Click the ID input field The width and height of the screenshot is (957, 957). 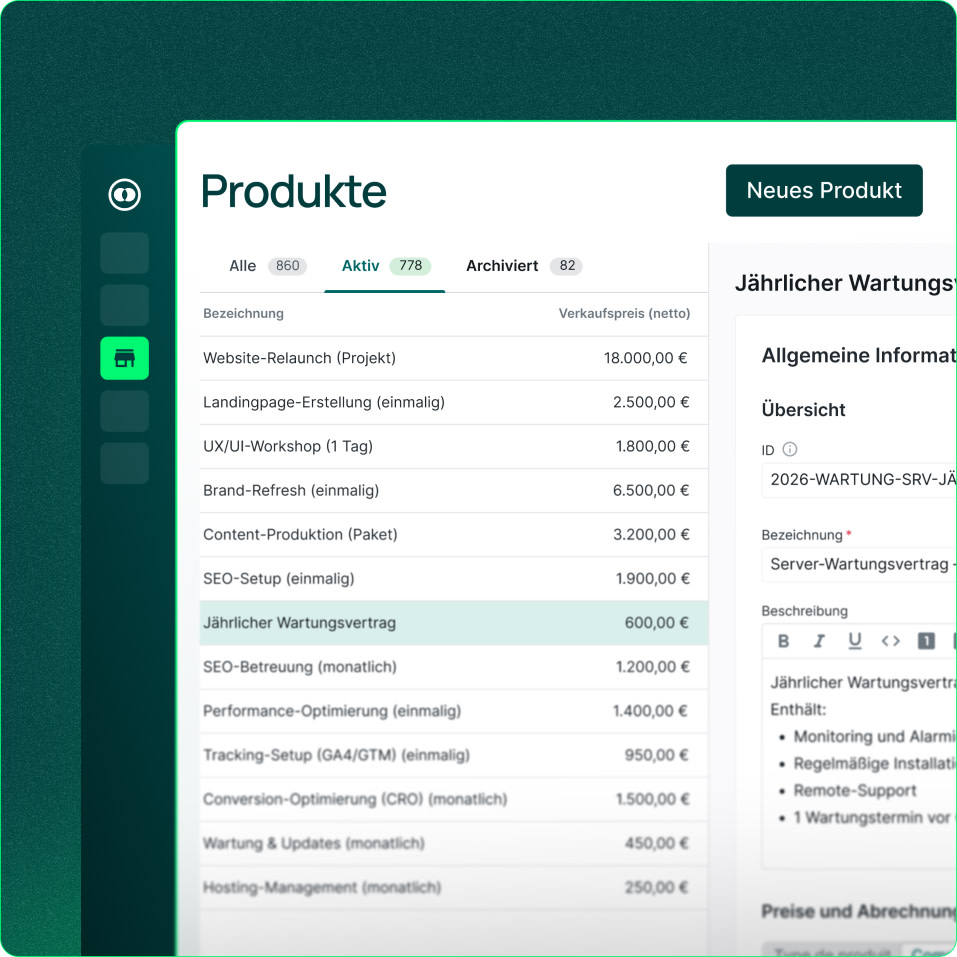point(859,480)
